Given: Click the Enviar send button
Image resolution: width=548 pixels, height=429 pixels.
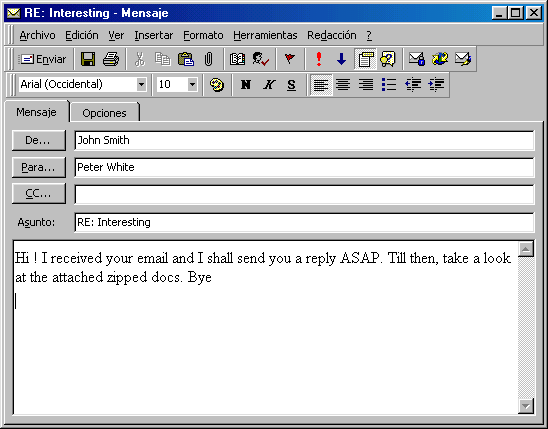Looking at the screenshot, I should pyautogui.click(x=42, y=59).
